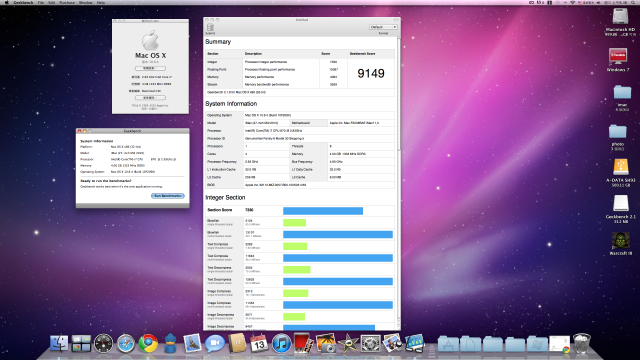Open Spaces grid icon in the dock
The height and width of the screenshot is (360, 640).
(x=81, y=343)
